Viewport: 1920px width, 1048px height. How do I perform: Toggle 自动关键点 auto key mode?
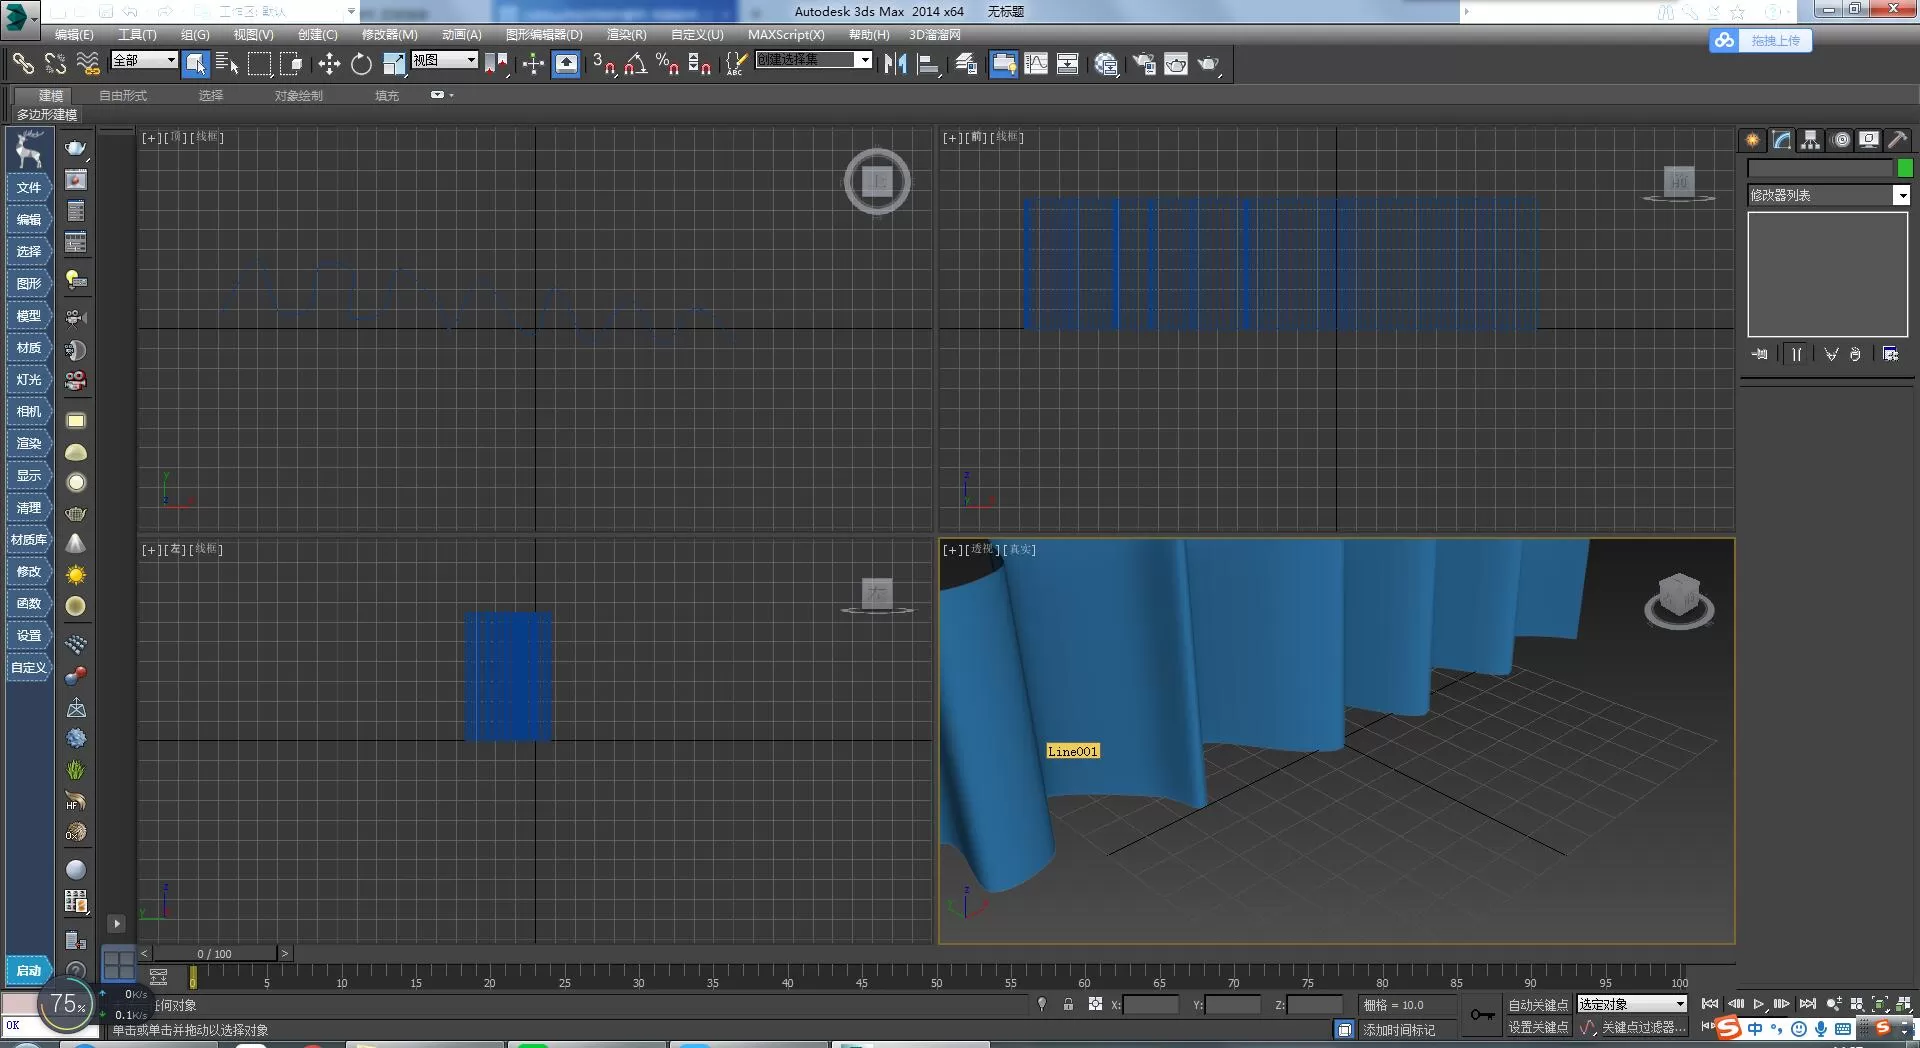pos(1538,1005)
